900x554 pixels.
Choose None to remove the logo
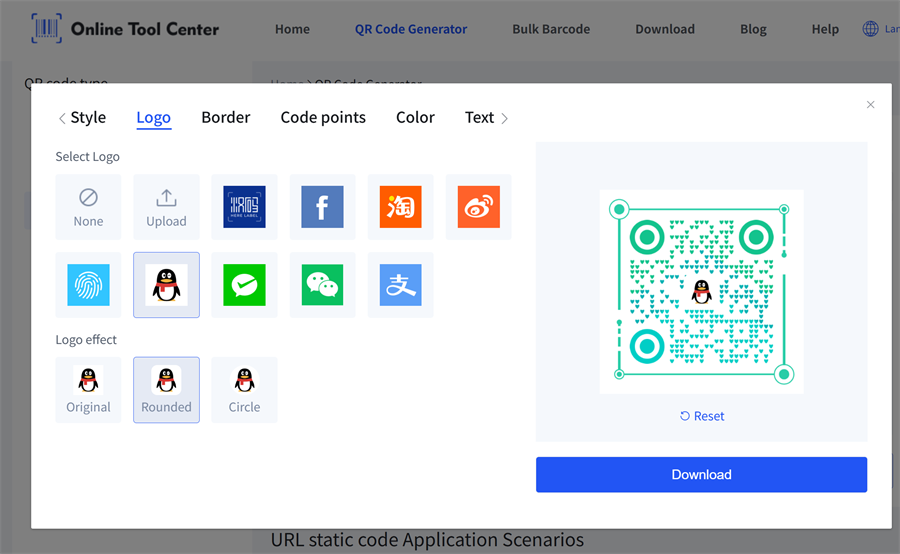pyautogui.click(x=88, y=207)
